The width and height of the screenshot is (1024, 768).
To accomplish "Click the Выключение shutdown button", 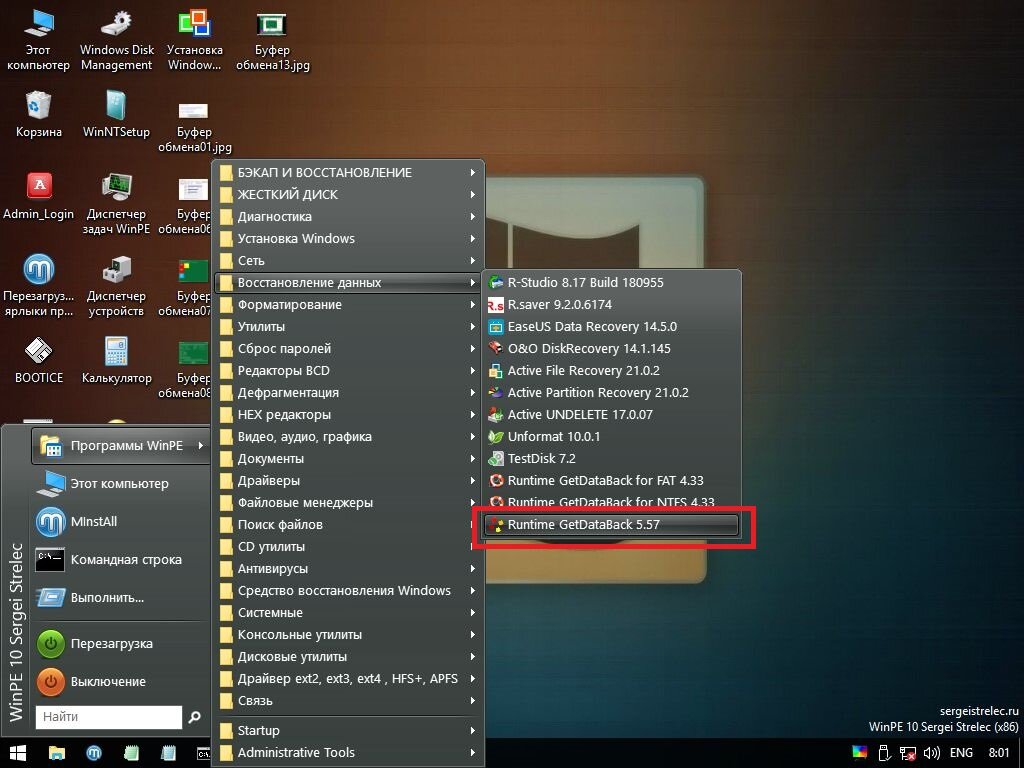I will click(121, 682).
